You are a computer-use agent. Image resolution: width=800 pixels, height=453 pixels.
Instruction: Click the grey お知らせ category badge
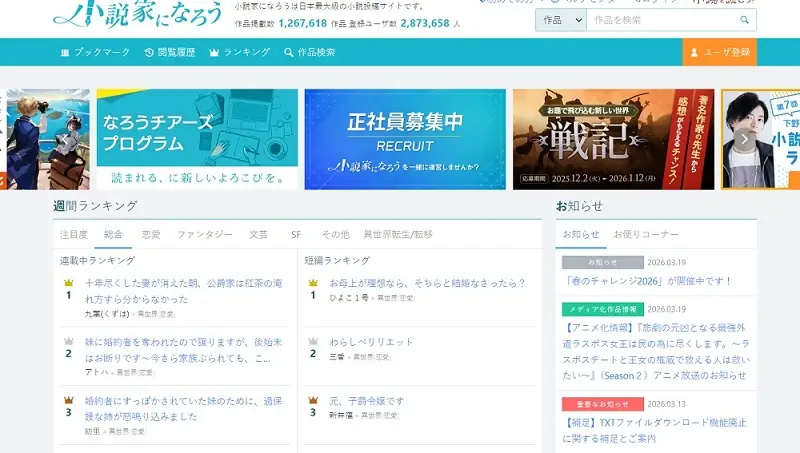point(603,262)
